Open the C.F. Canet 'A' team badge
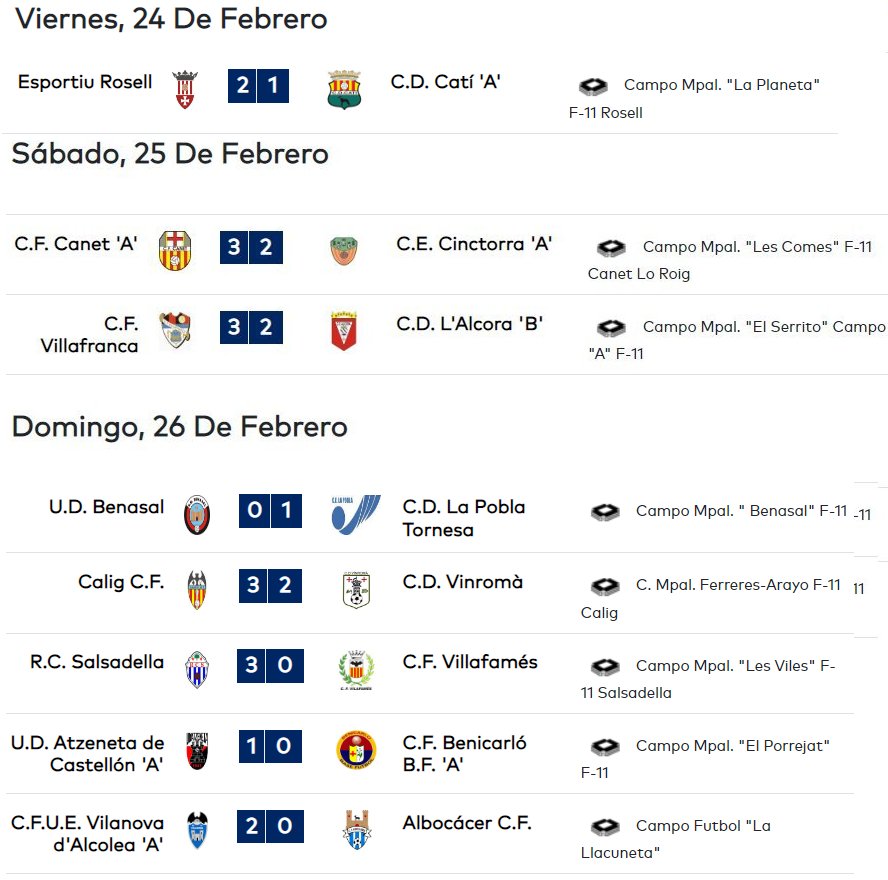This screenshot has width=888, height=880. (x=175, y=250)
